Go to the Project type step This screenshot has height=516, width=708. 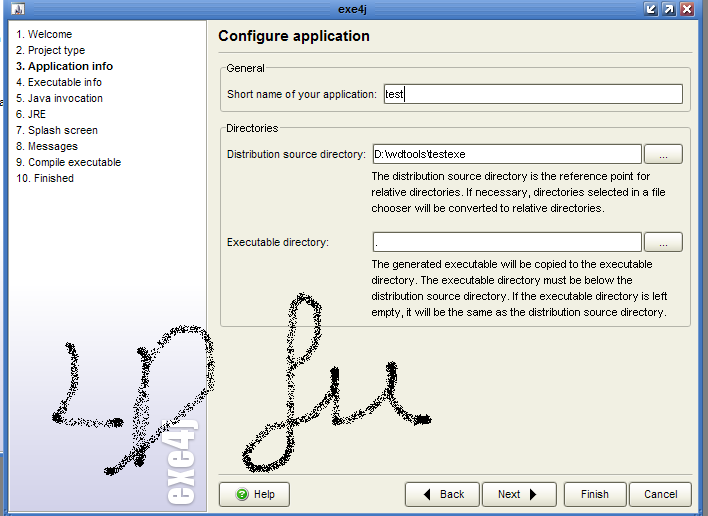point(50,50)
